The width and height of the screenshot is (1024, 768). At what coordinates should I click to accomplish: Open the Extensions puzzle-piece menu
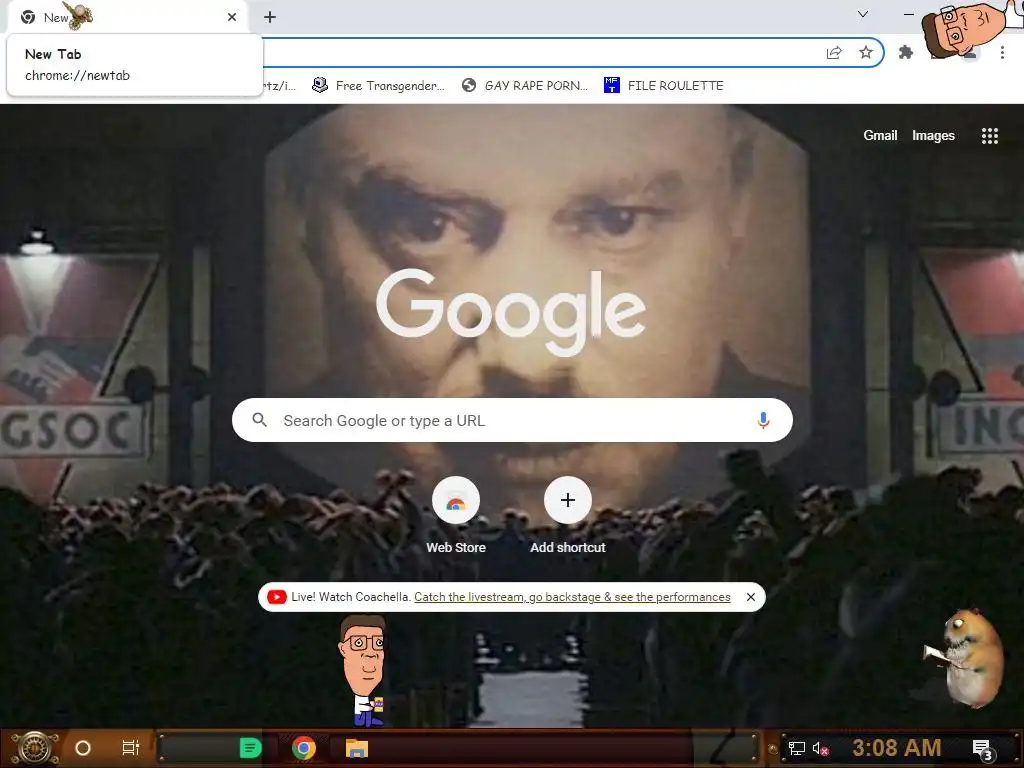click(x=906, y=52)
